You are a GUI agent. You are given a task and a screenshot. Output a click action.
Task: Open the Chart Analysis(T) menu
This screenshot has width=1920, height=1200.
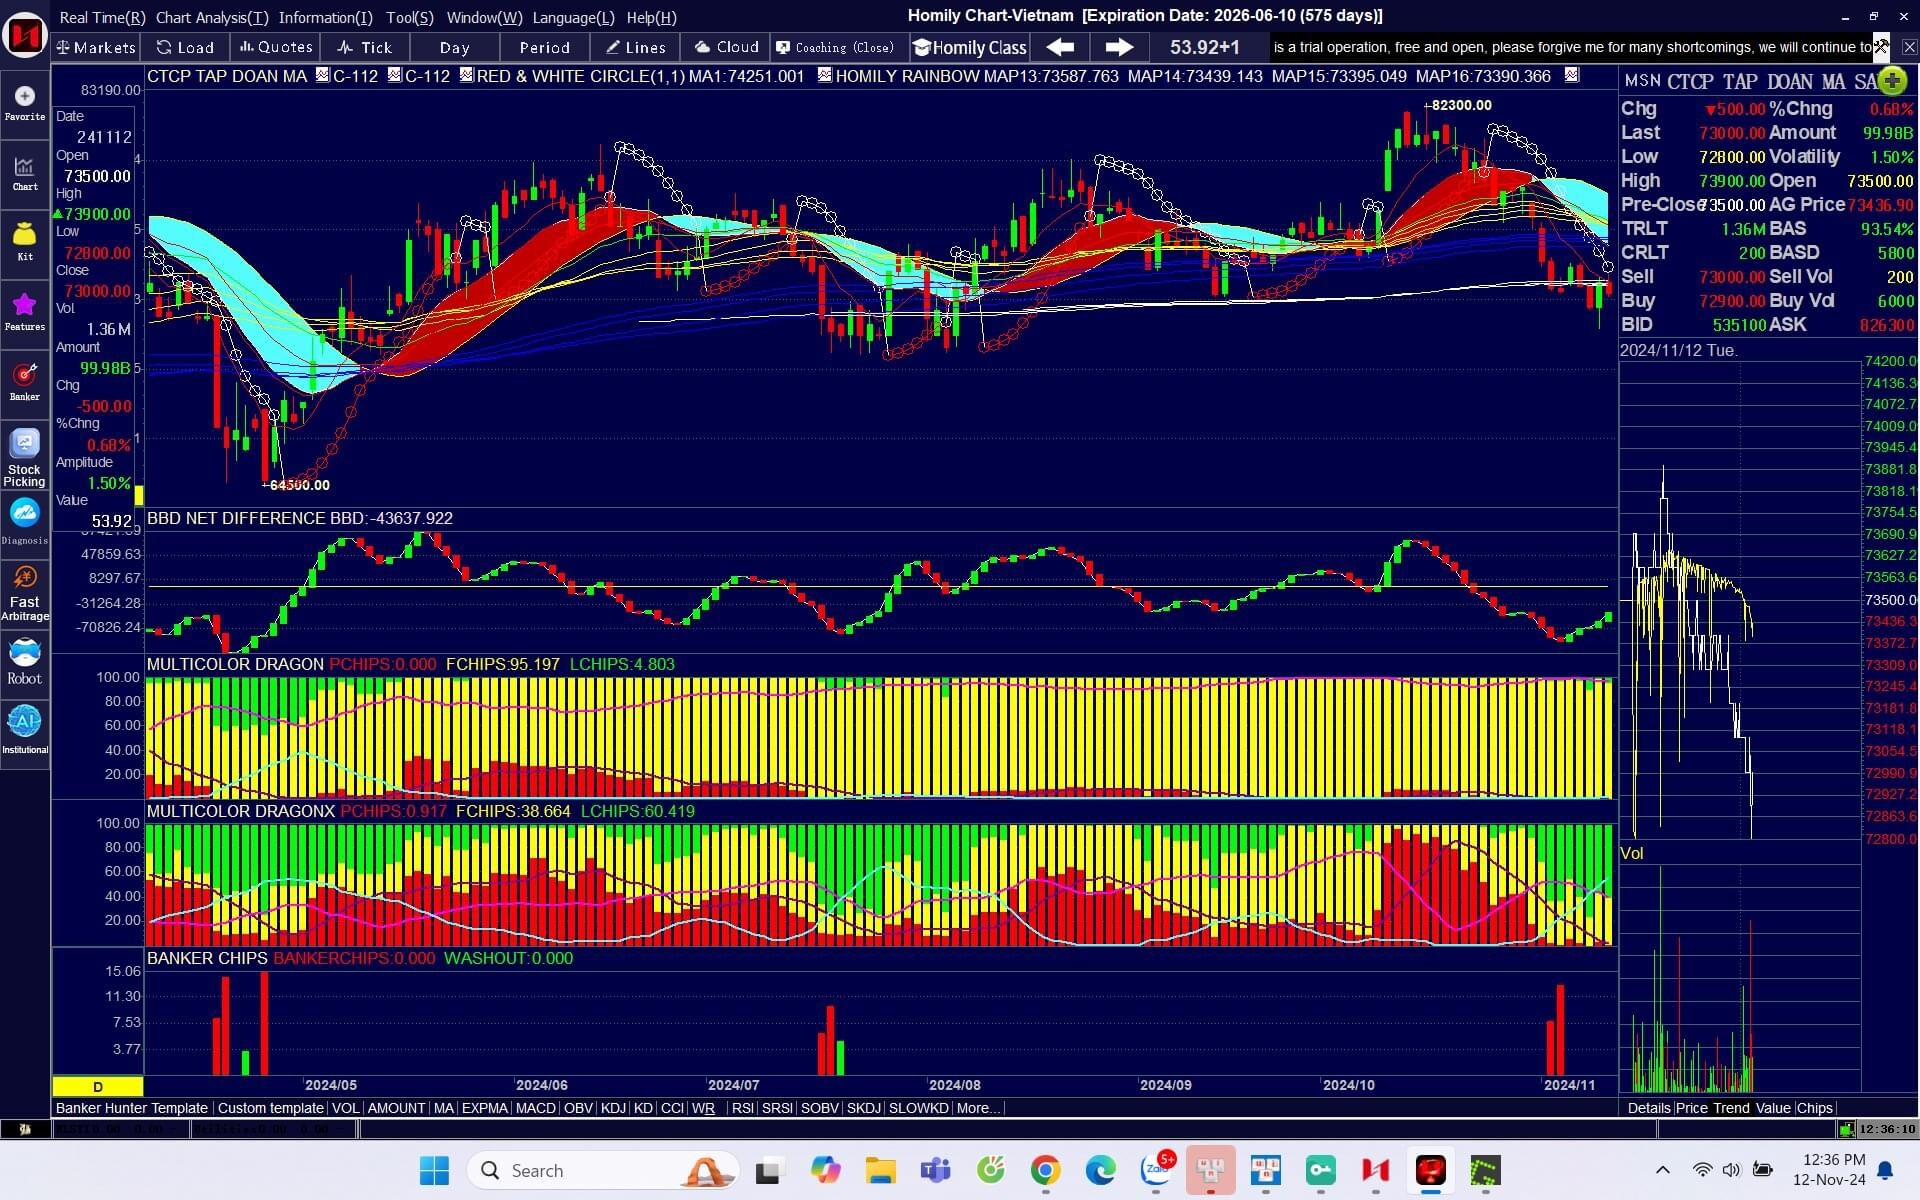click(212, 17)
